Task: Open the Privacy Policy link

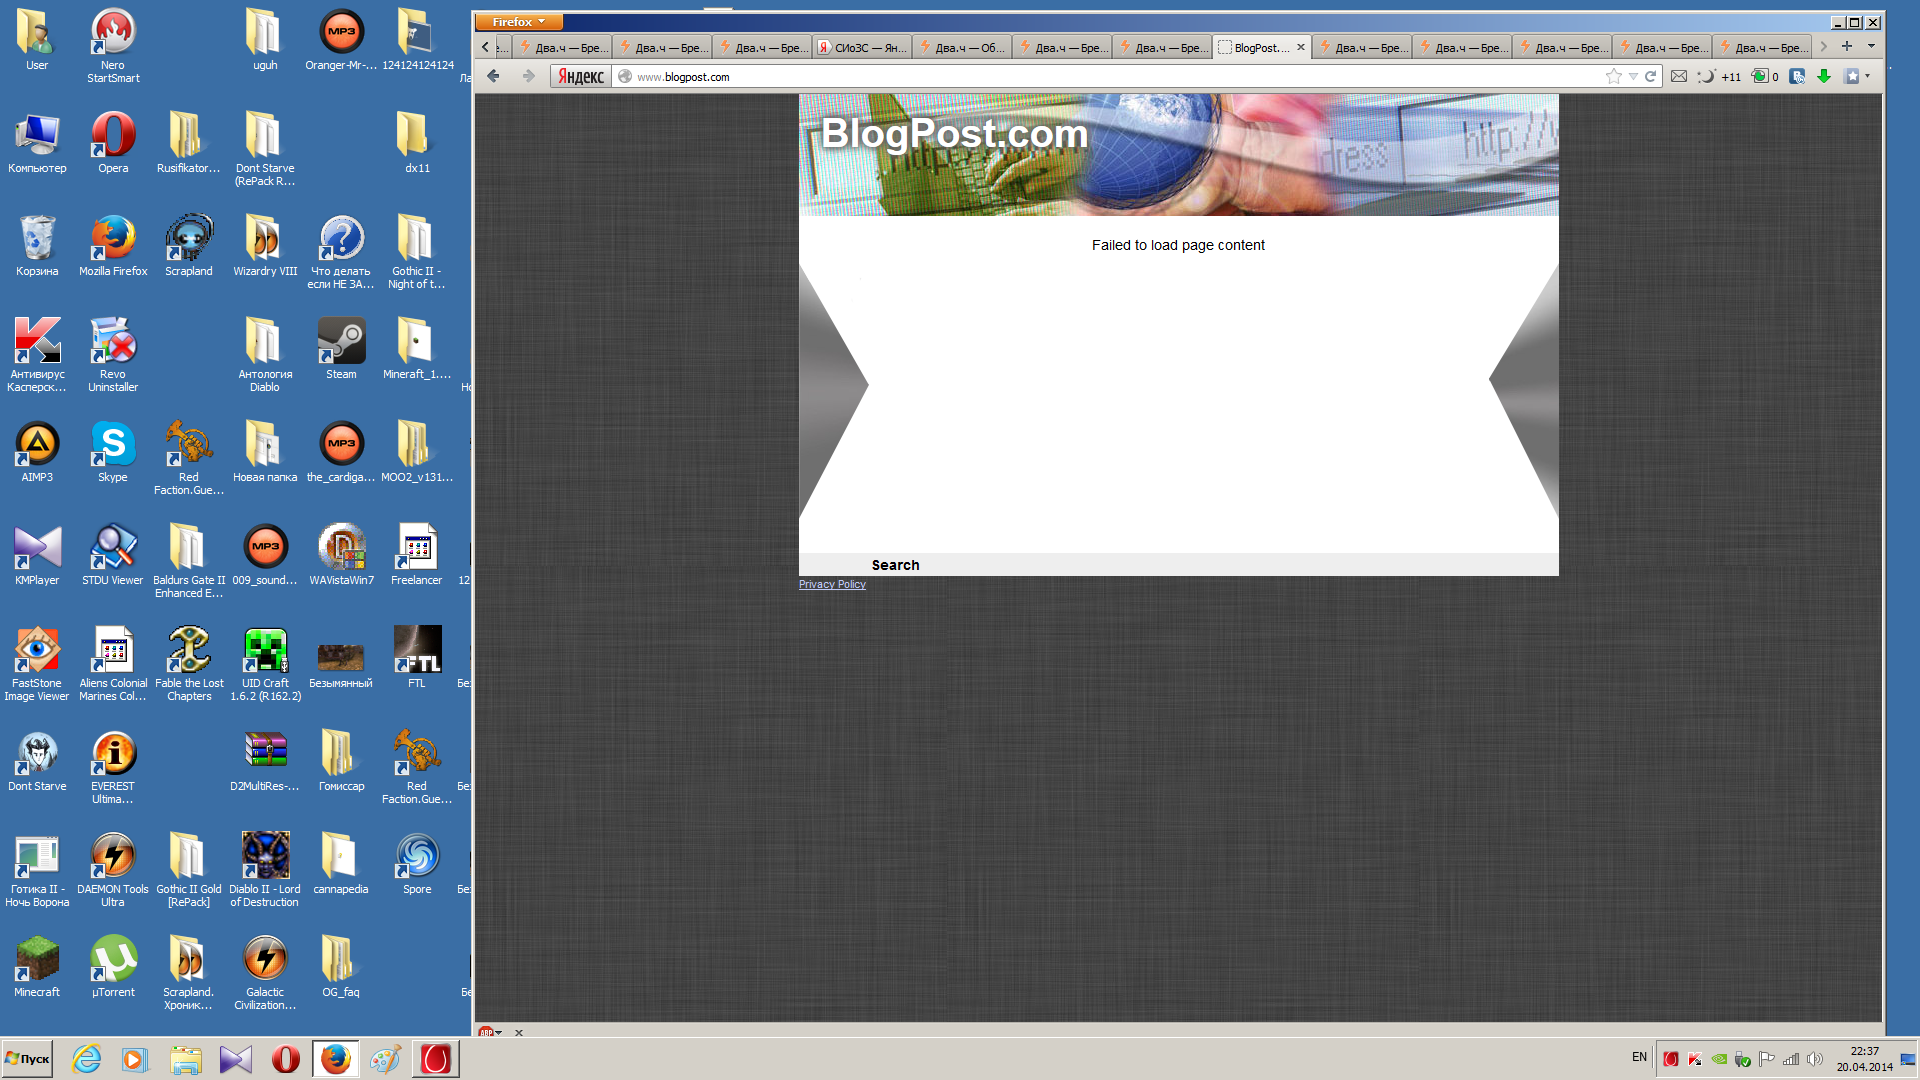Action: click(832, 584)
